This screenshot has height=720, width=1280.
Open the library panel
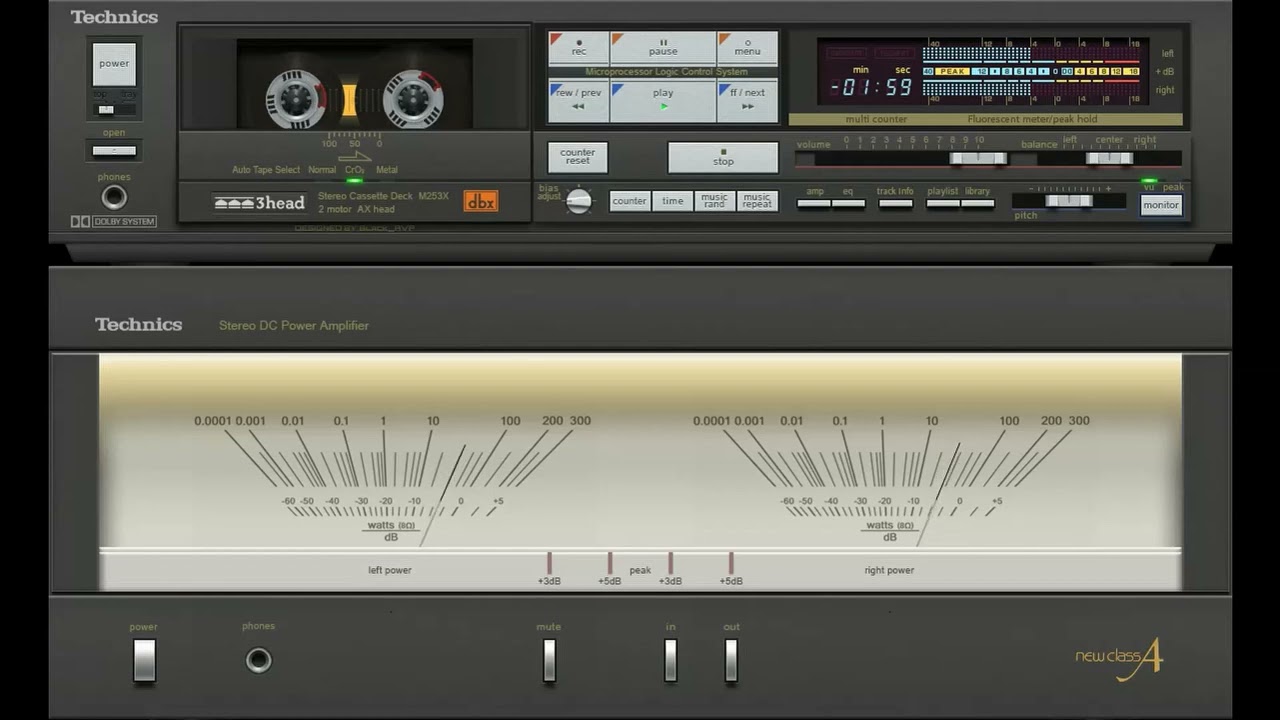[x=977, y=203]
